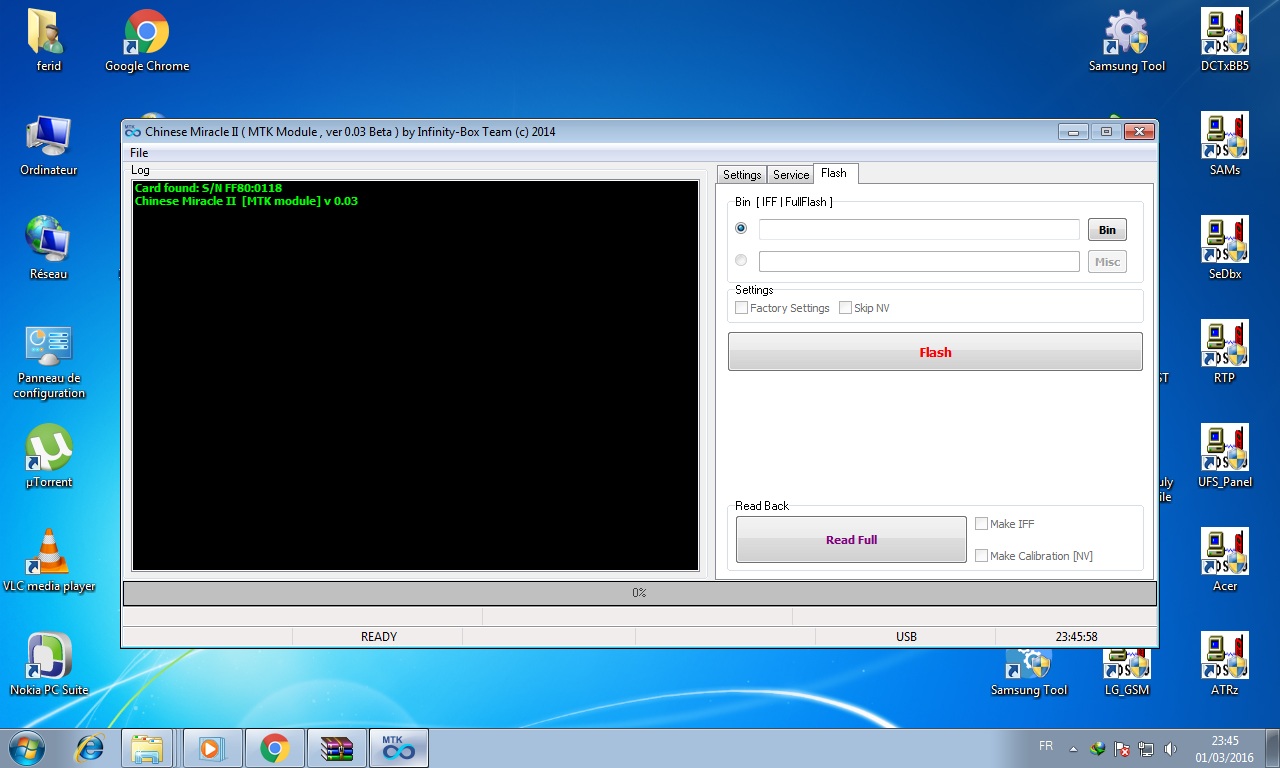Viewport: 1280px width, 768px height.
Task: Open Windows Media Player taskbar icon
Action: [x=212, y=748]
